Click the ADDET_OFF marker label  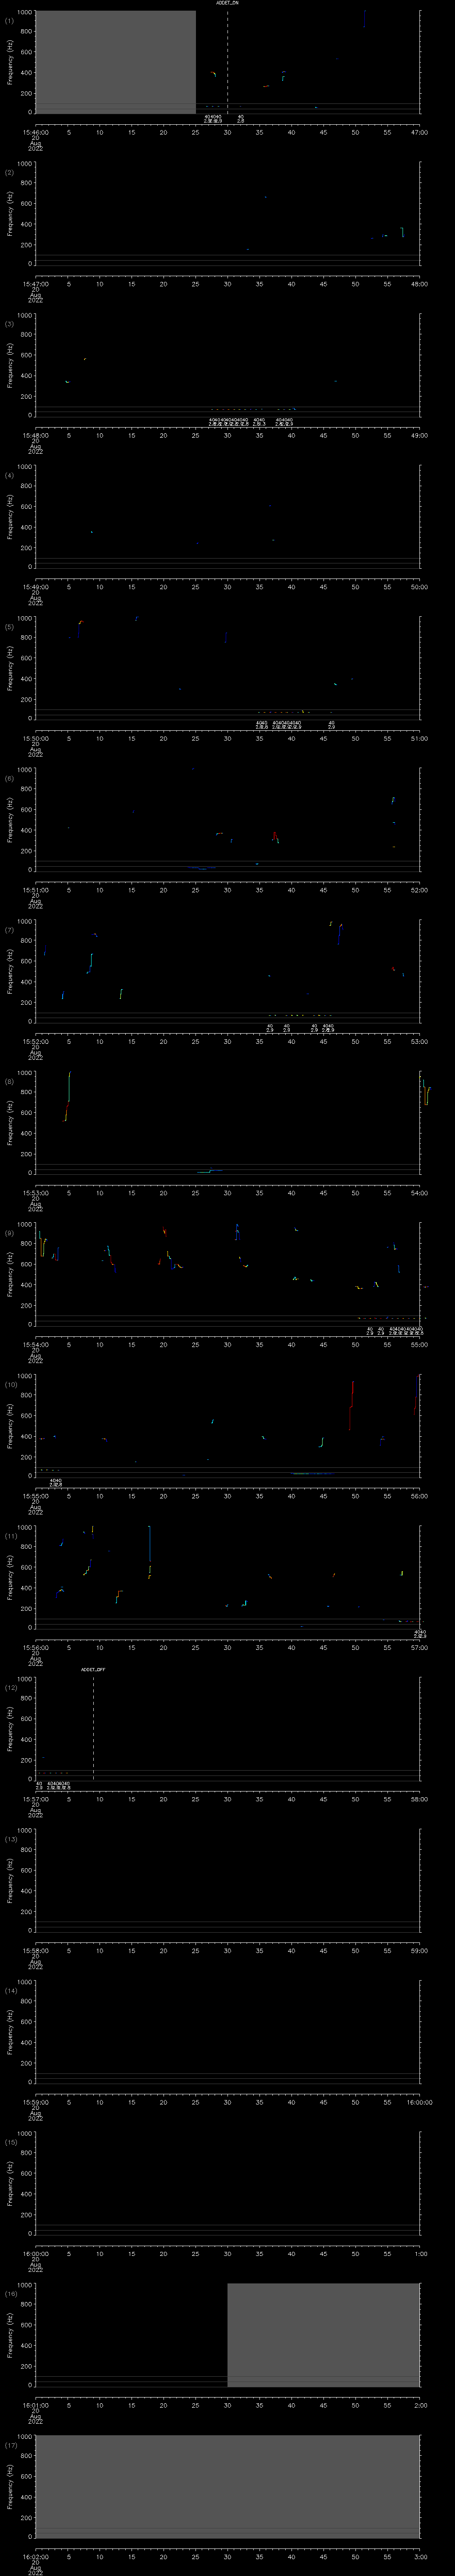coord(93,1669)
